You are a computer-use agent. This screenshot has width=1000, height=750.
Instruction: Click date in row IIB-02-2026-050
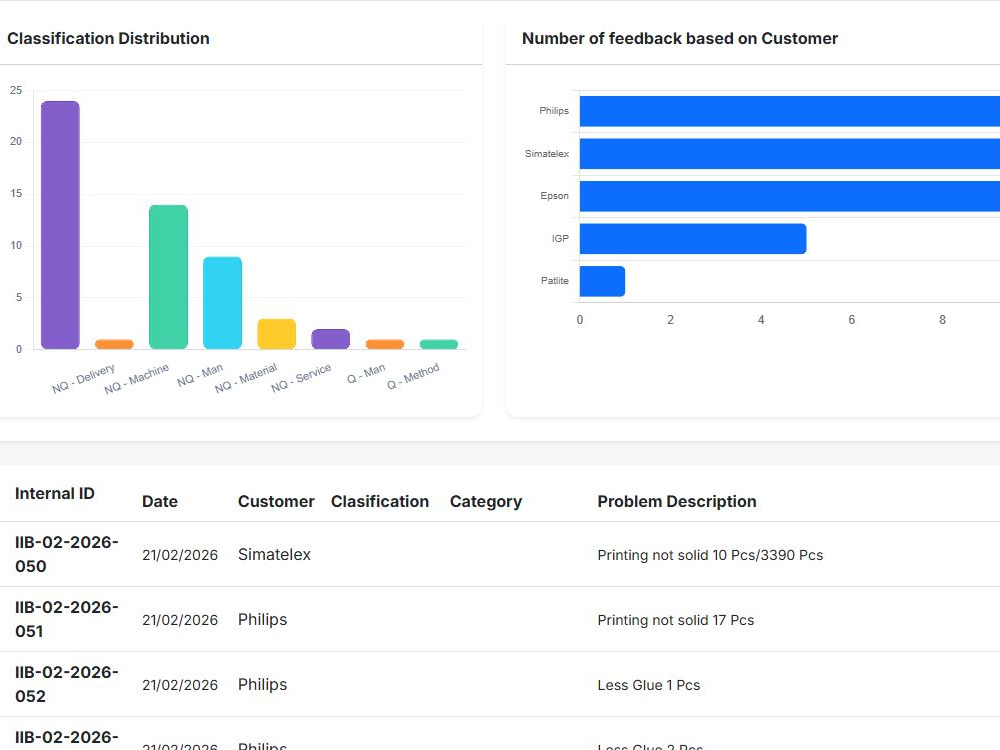[180, 555]
